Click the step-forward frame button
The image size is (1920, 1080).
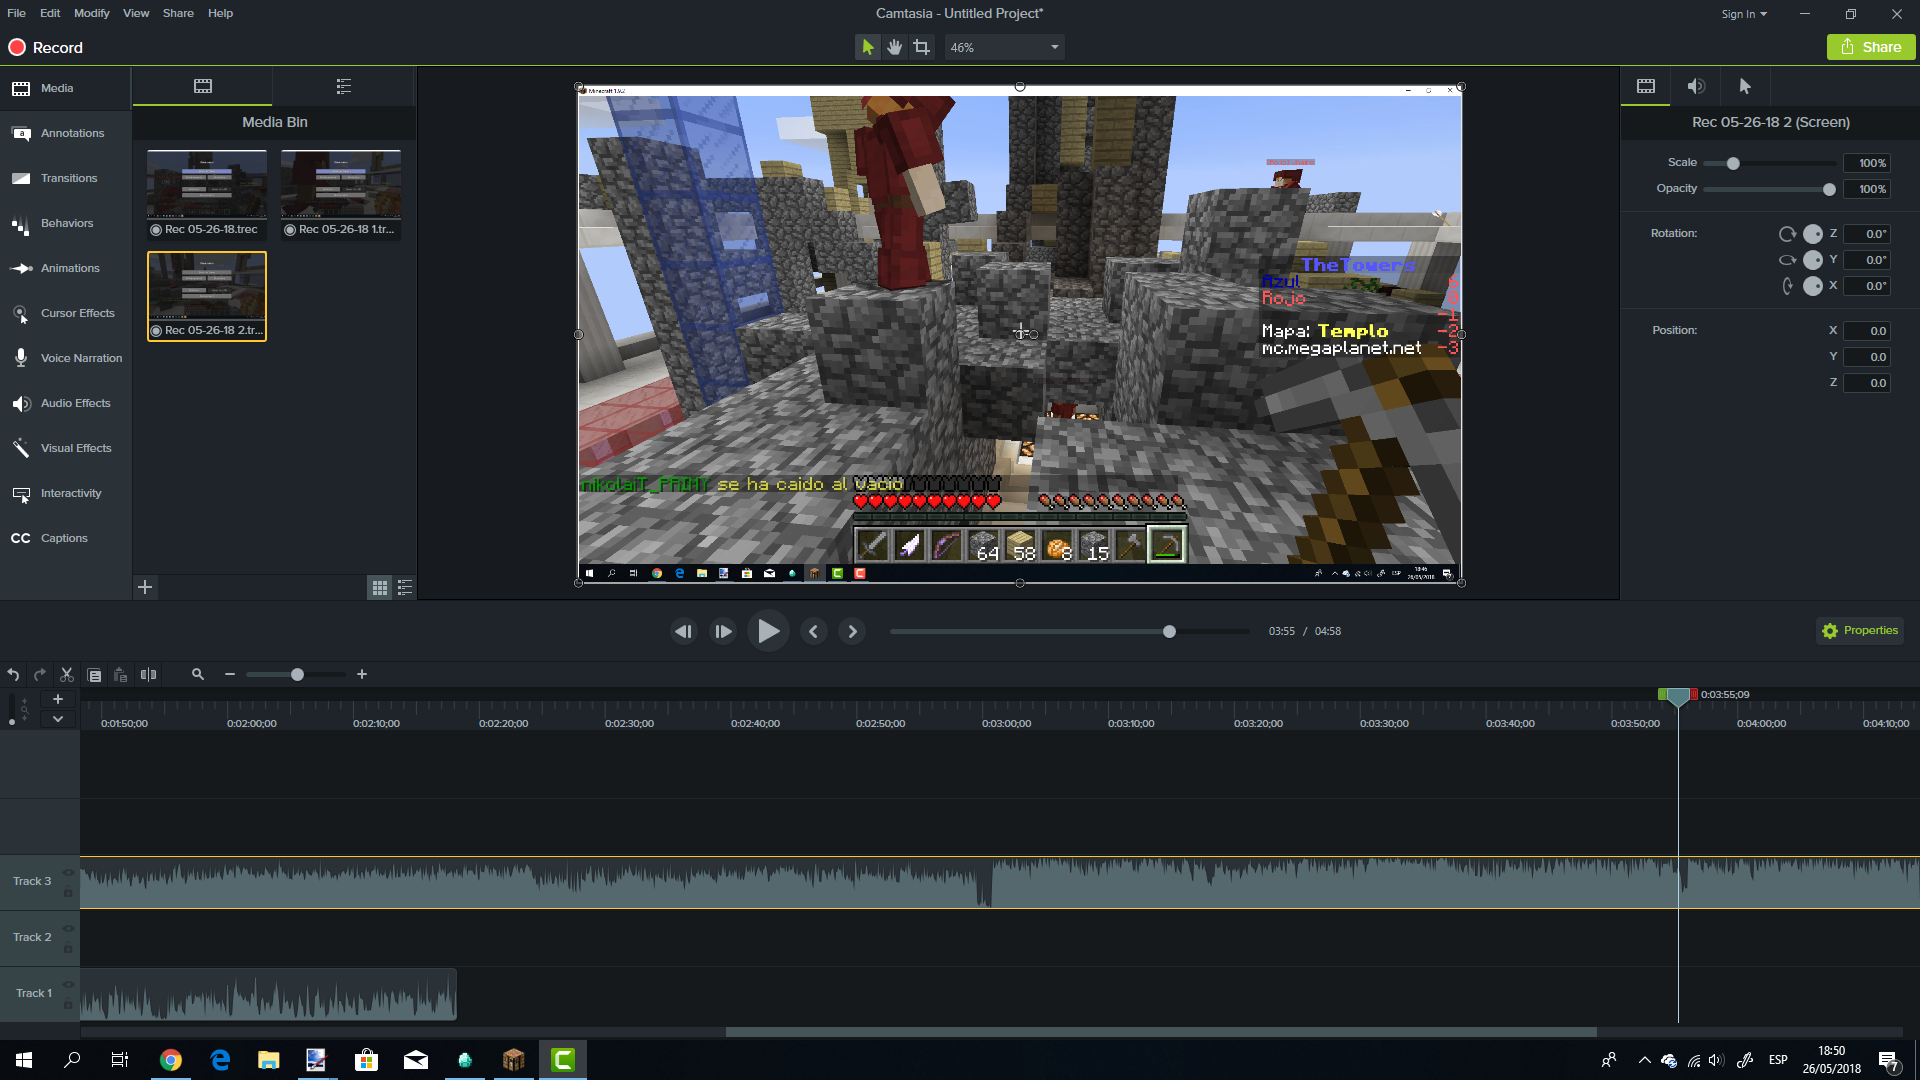(723, 631)
